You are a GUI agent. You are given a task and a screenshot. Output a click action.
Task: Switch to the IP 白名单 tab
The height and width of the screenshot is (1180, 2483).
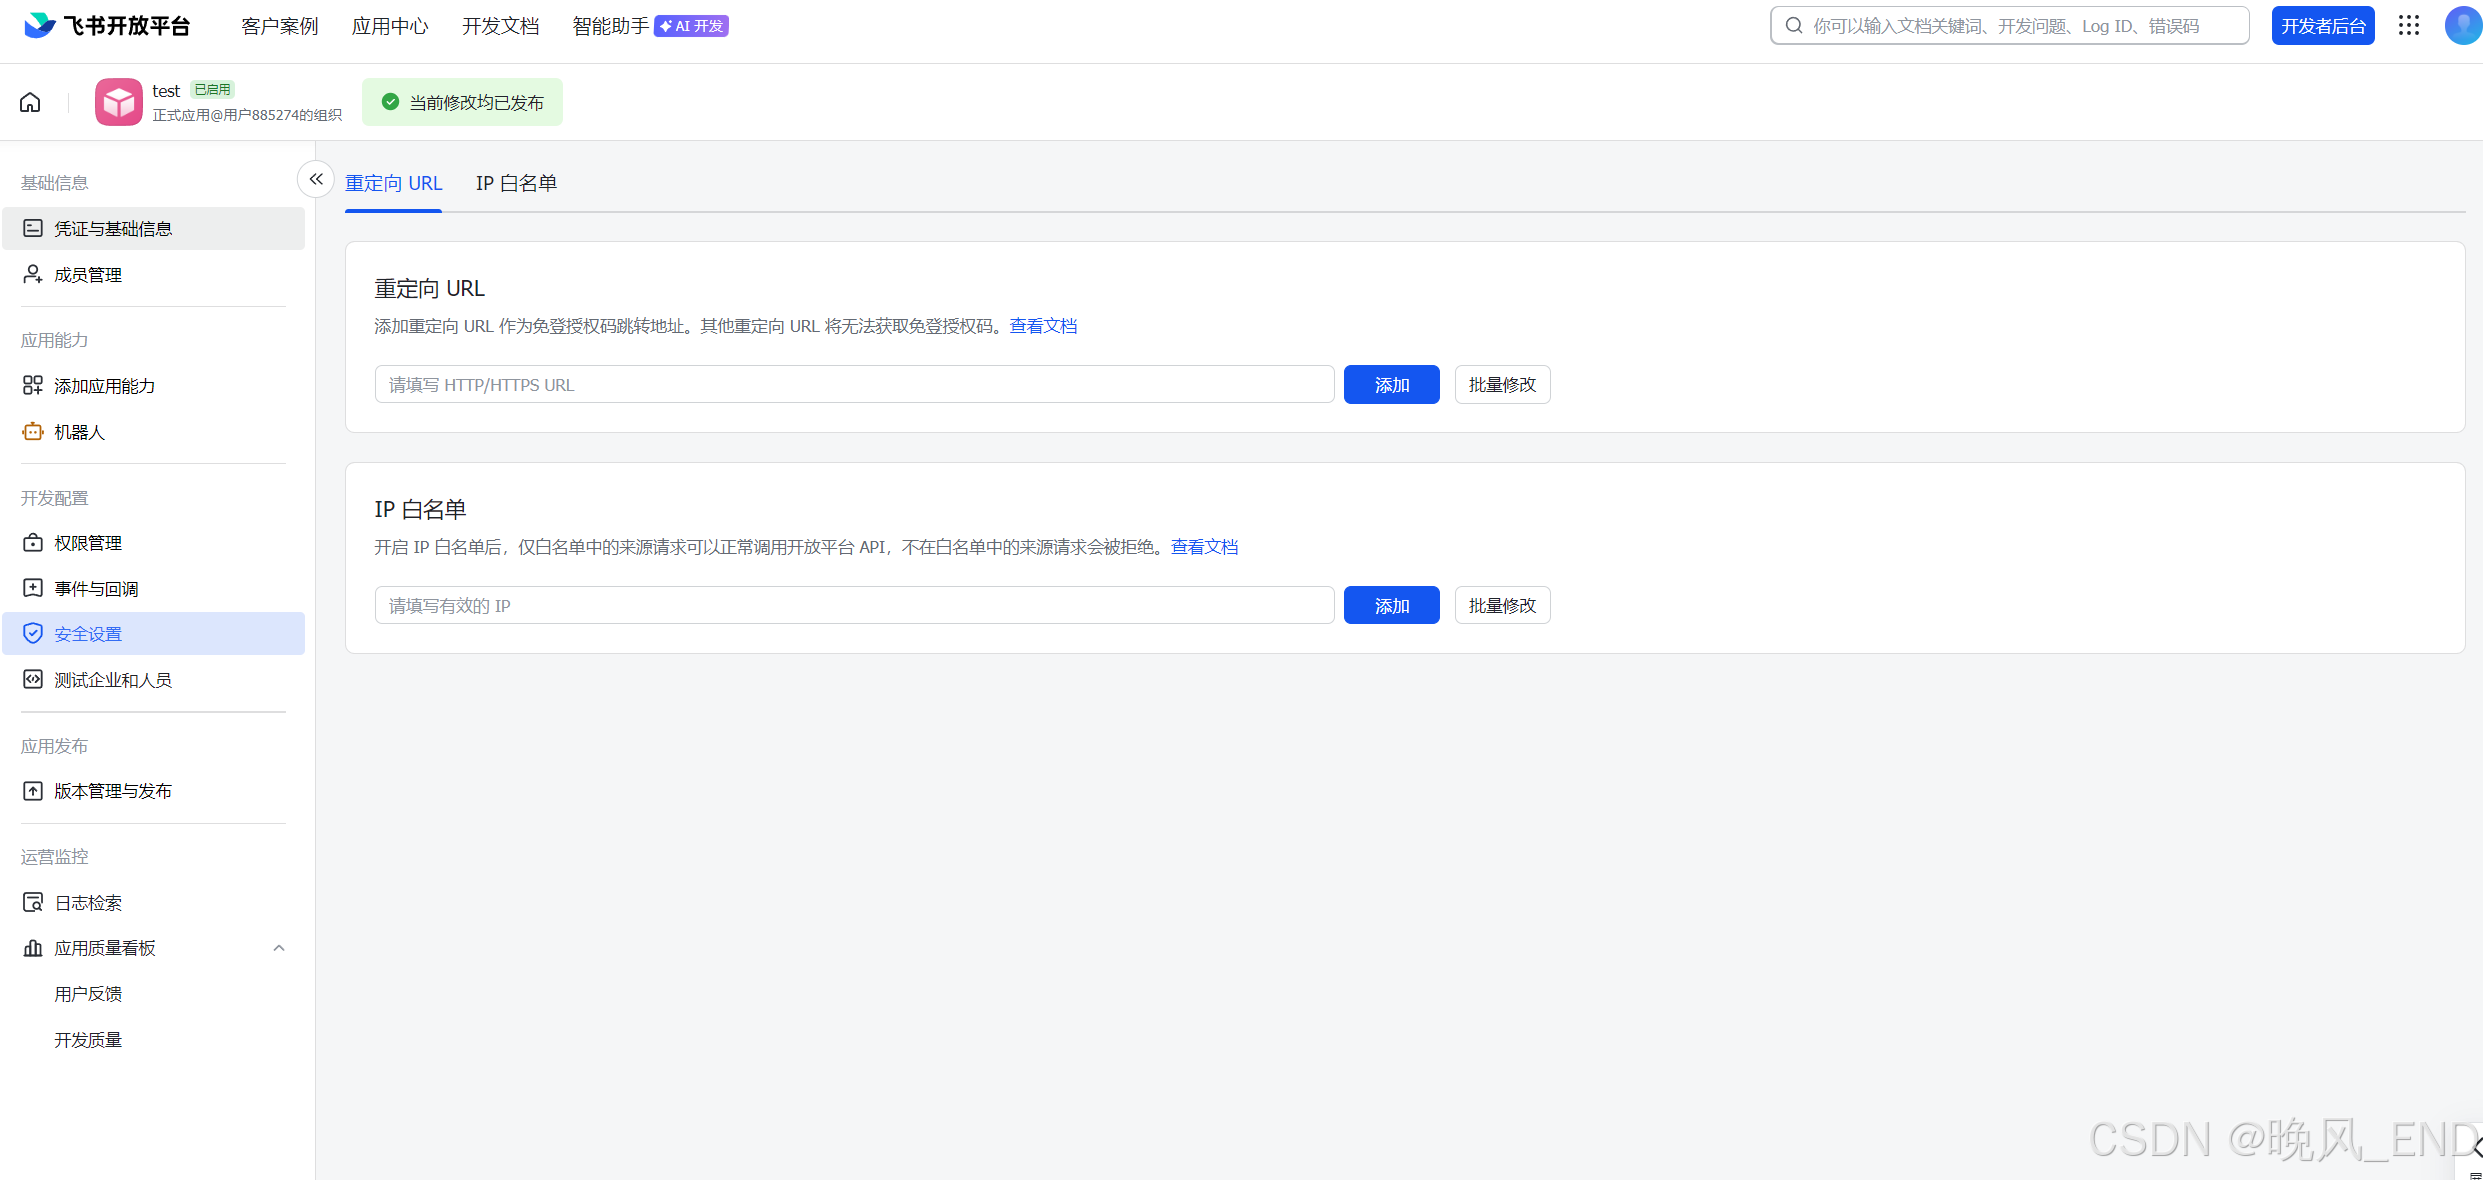point(516,183)
